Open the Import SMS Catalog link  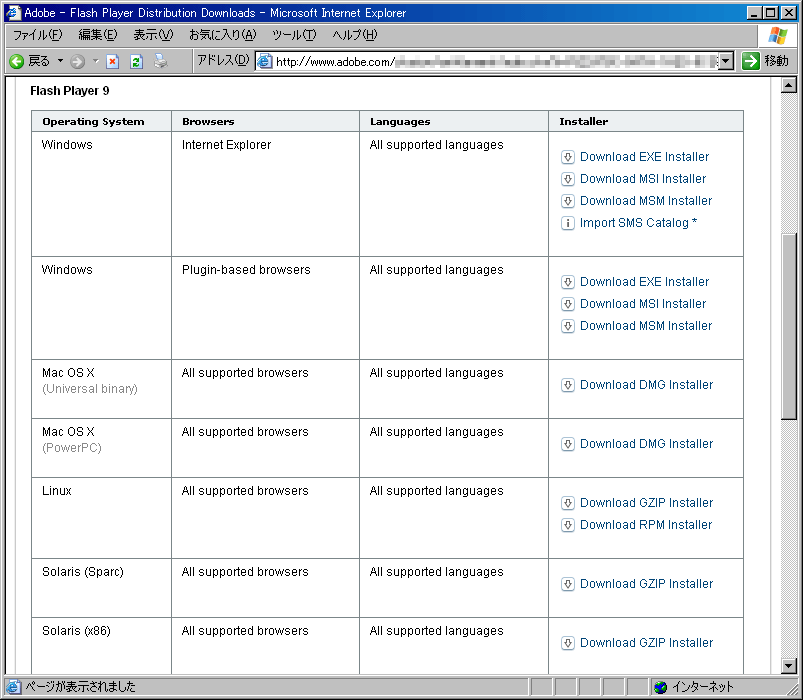(638, 223)
